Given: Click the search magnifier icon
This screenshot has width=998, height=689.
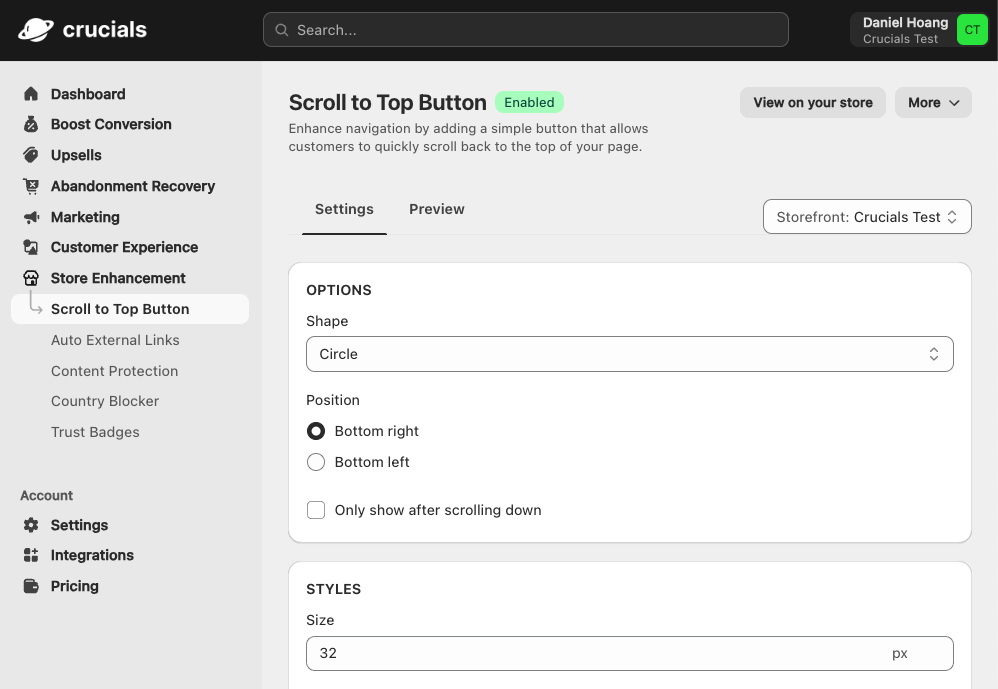Looking at the screenshot, I should coord(281,30).
